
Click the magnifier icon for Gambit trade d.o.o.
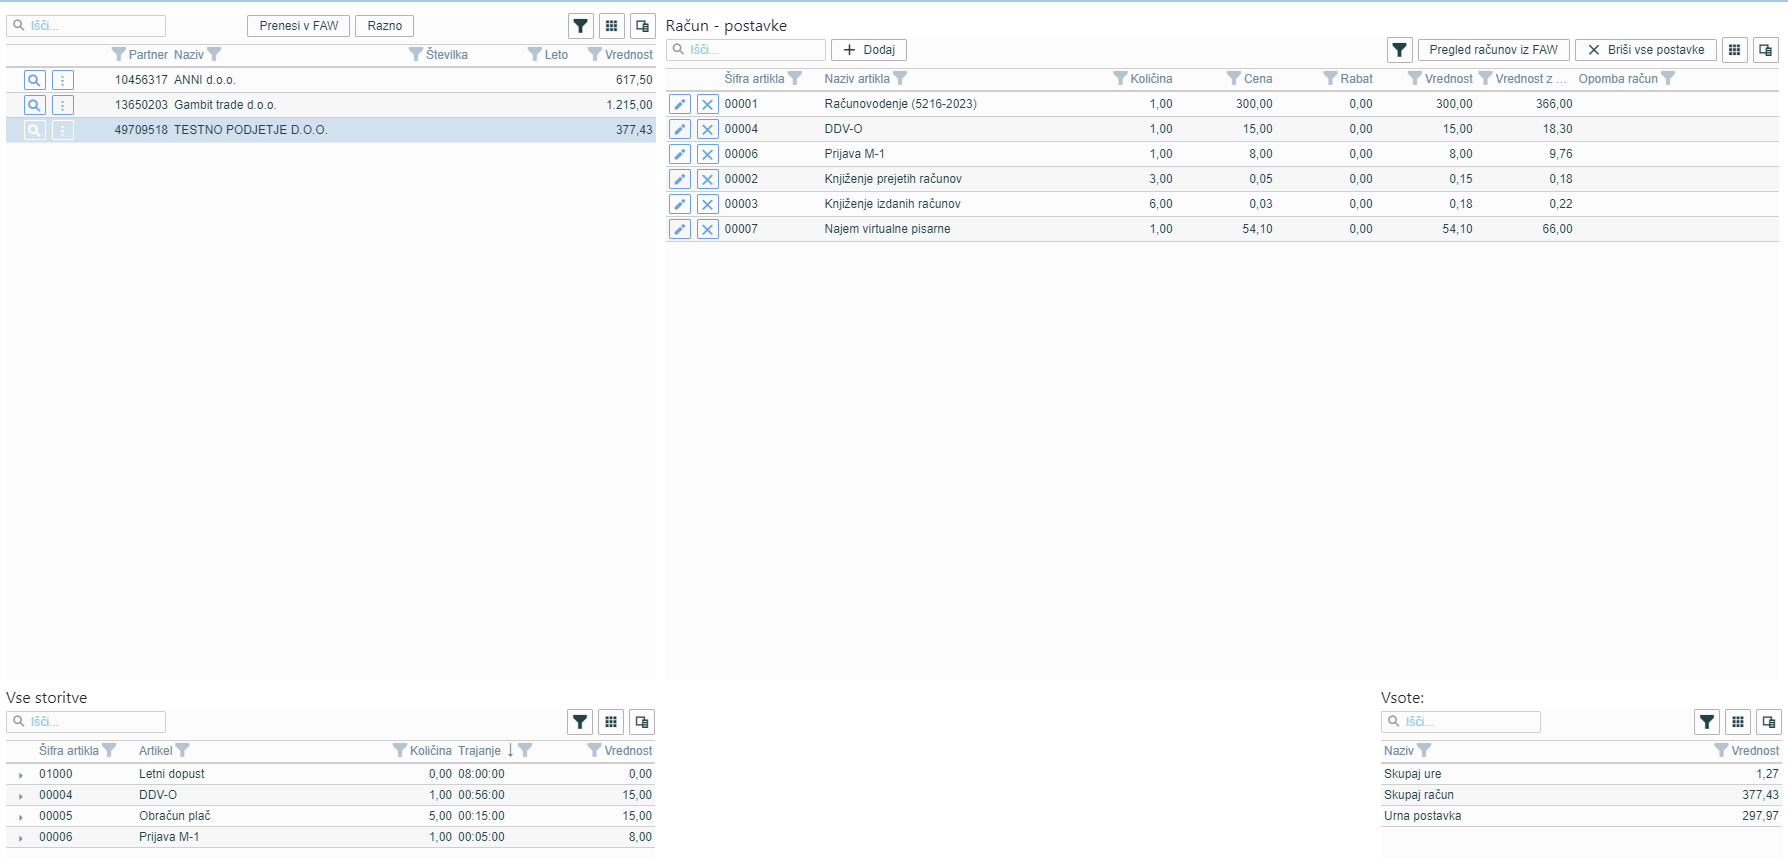[x=34, y=105]
